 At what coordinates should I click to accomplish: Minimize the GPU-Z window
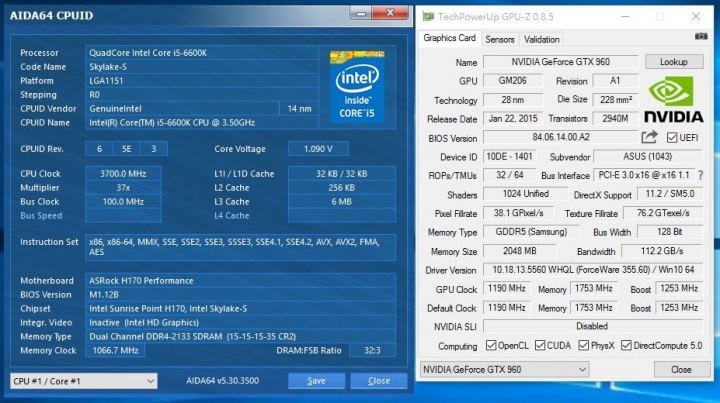click(625, 17)
